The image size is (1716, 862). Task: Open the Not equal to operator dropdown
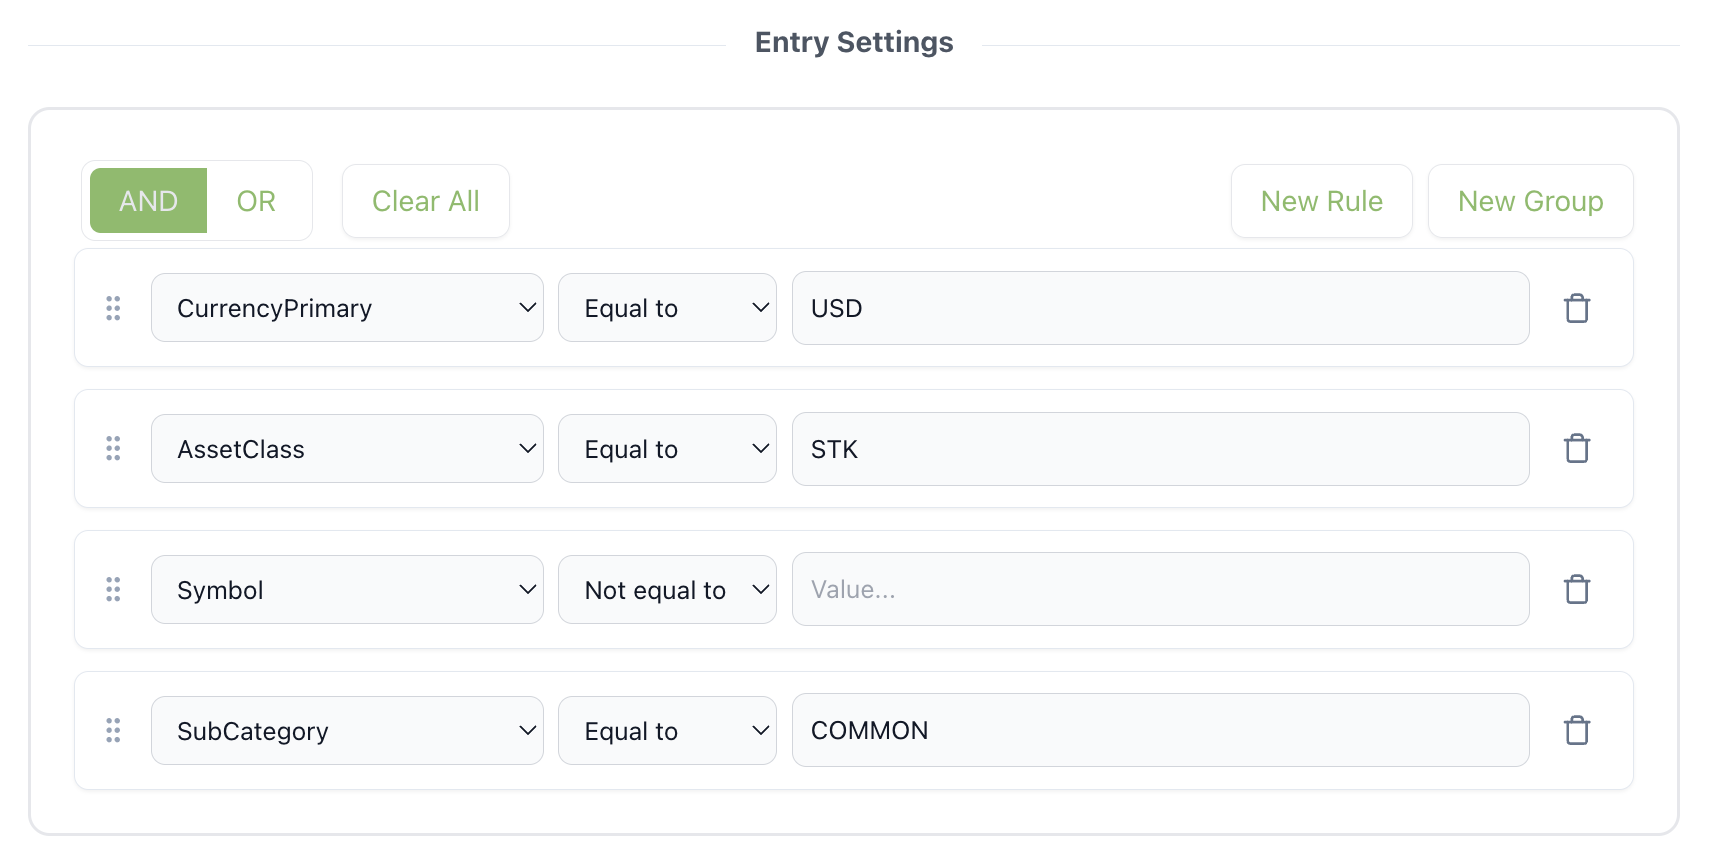click(x=667, y=589)
